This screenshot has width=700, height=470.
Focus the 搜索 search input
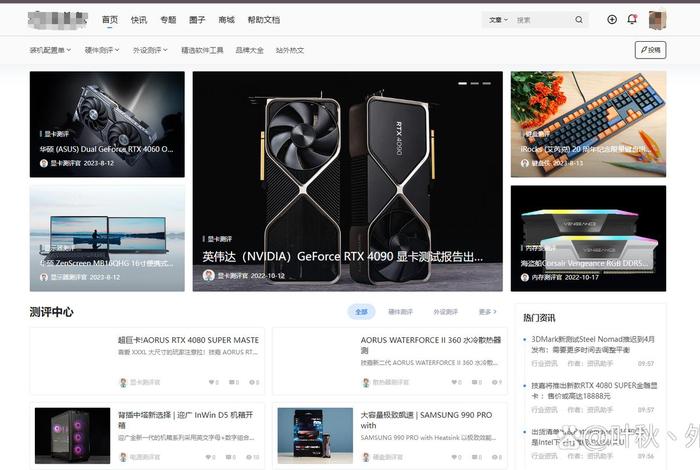[x=542, y=20]
